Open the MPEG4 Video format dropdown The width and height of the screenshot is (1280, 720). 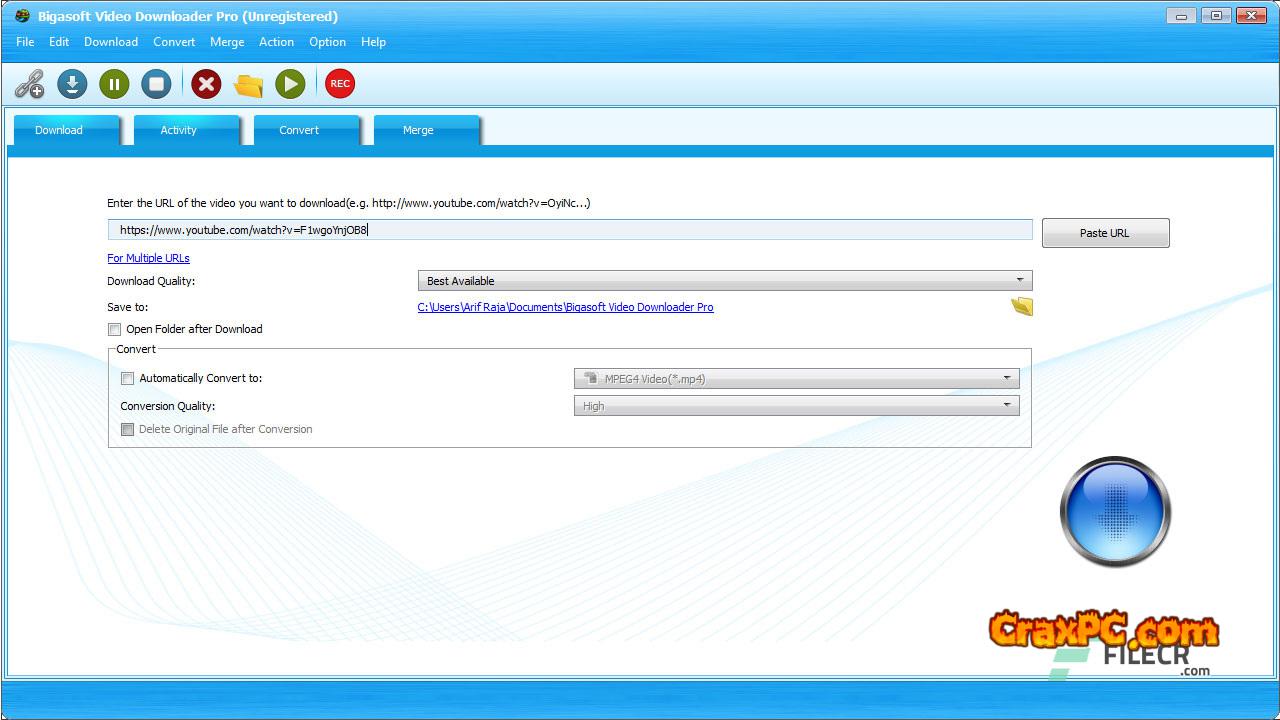pyautogui.click(x=797, y=379)
